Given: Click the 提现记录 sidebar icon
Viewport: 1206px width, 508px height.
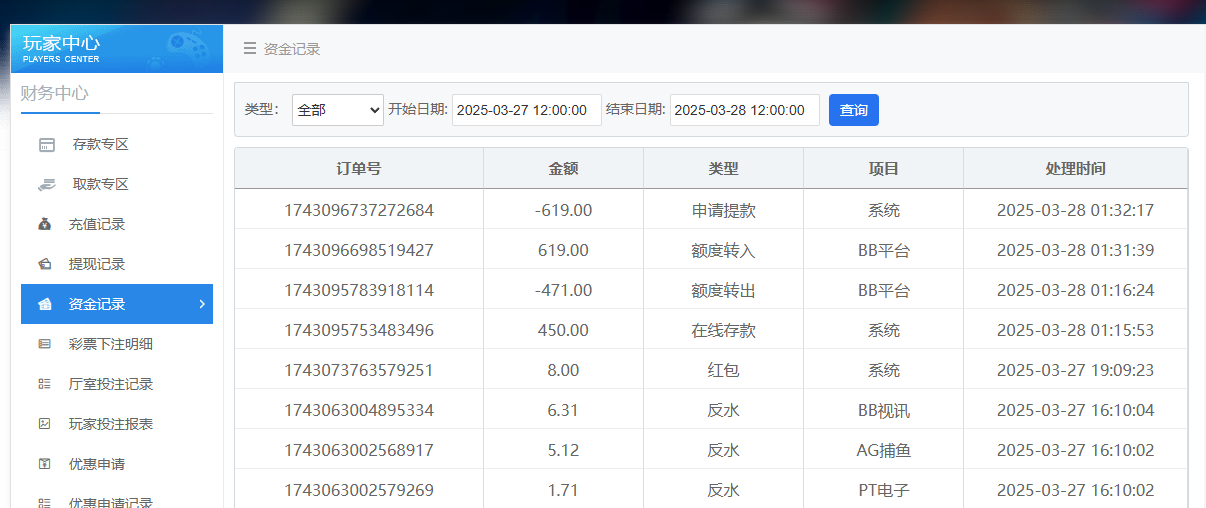Looking at the screenshot, I should coord(45,265).
